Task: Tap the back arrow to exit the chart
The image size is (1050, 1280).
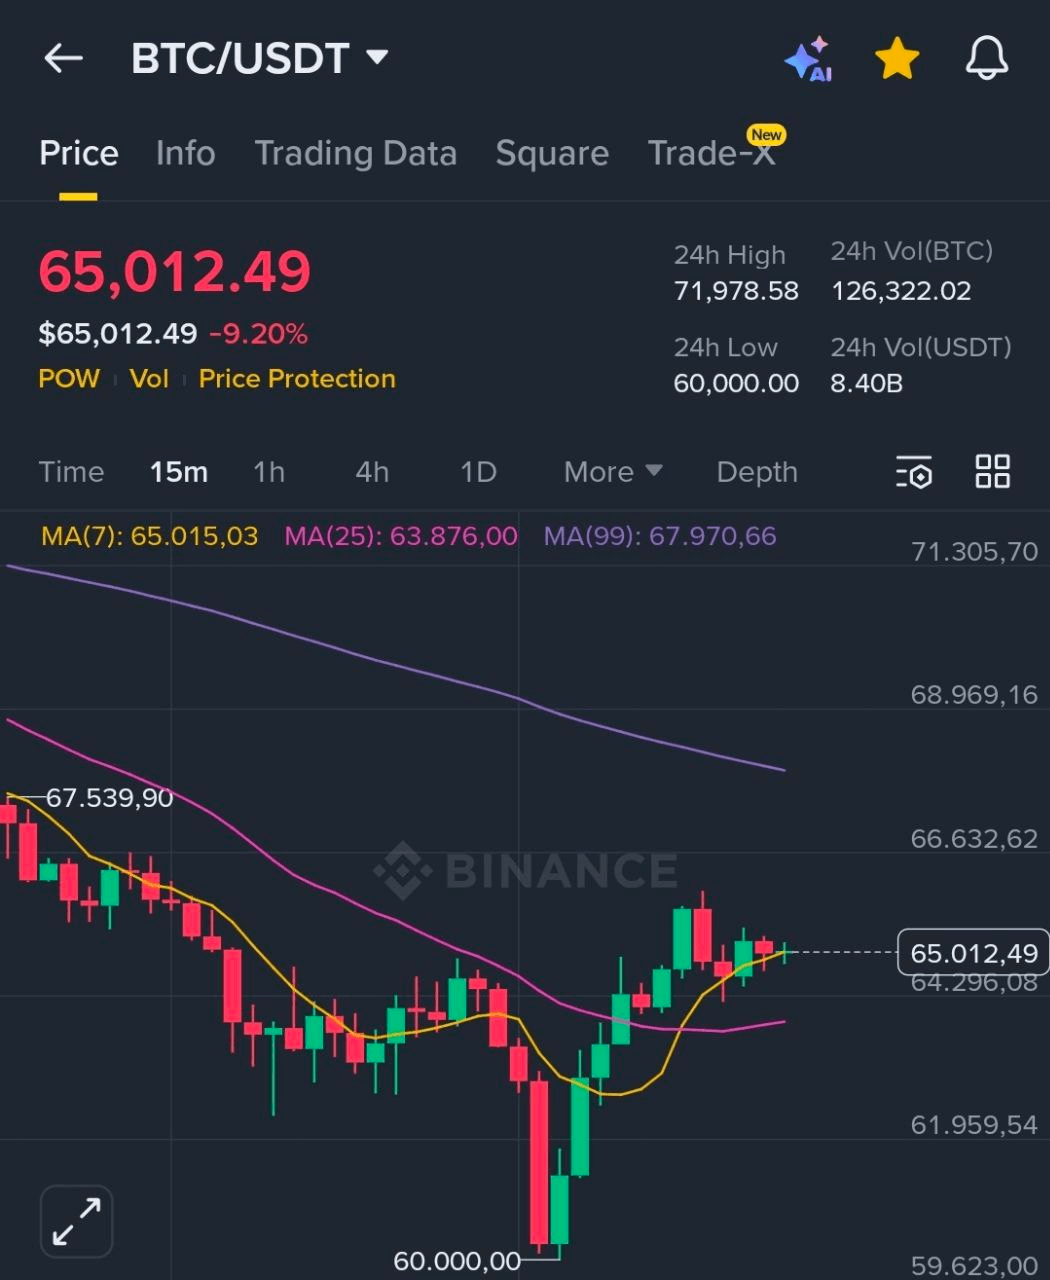Action: pyautogui.click(x=63, y=57)
